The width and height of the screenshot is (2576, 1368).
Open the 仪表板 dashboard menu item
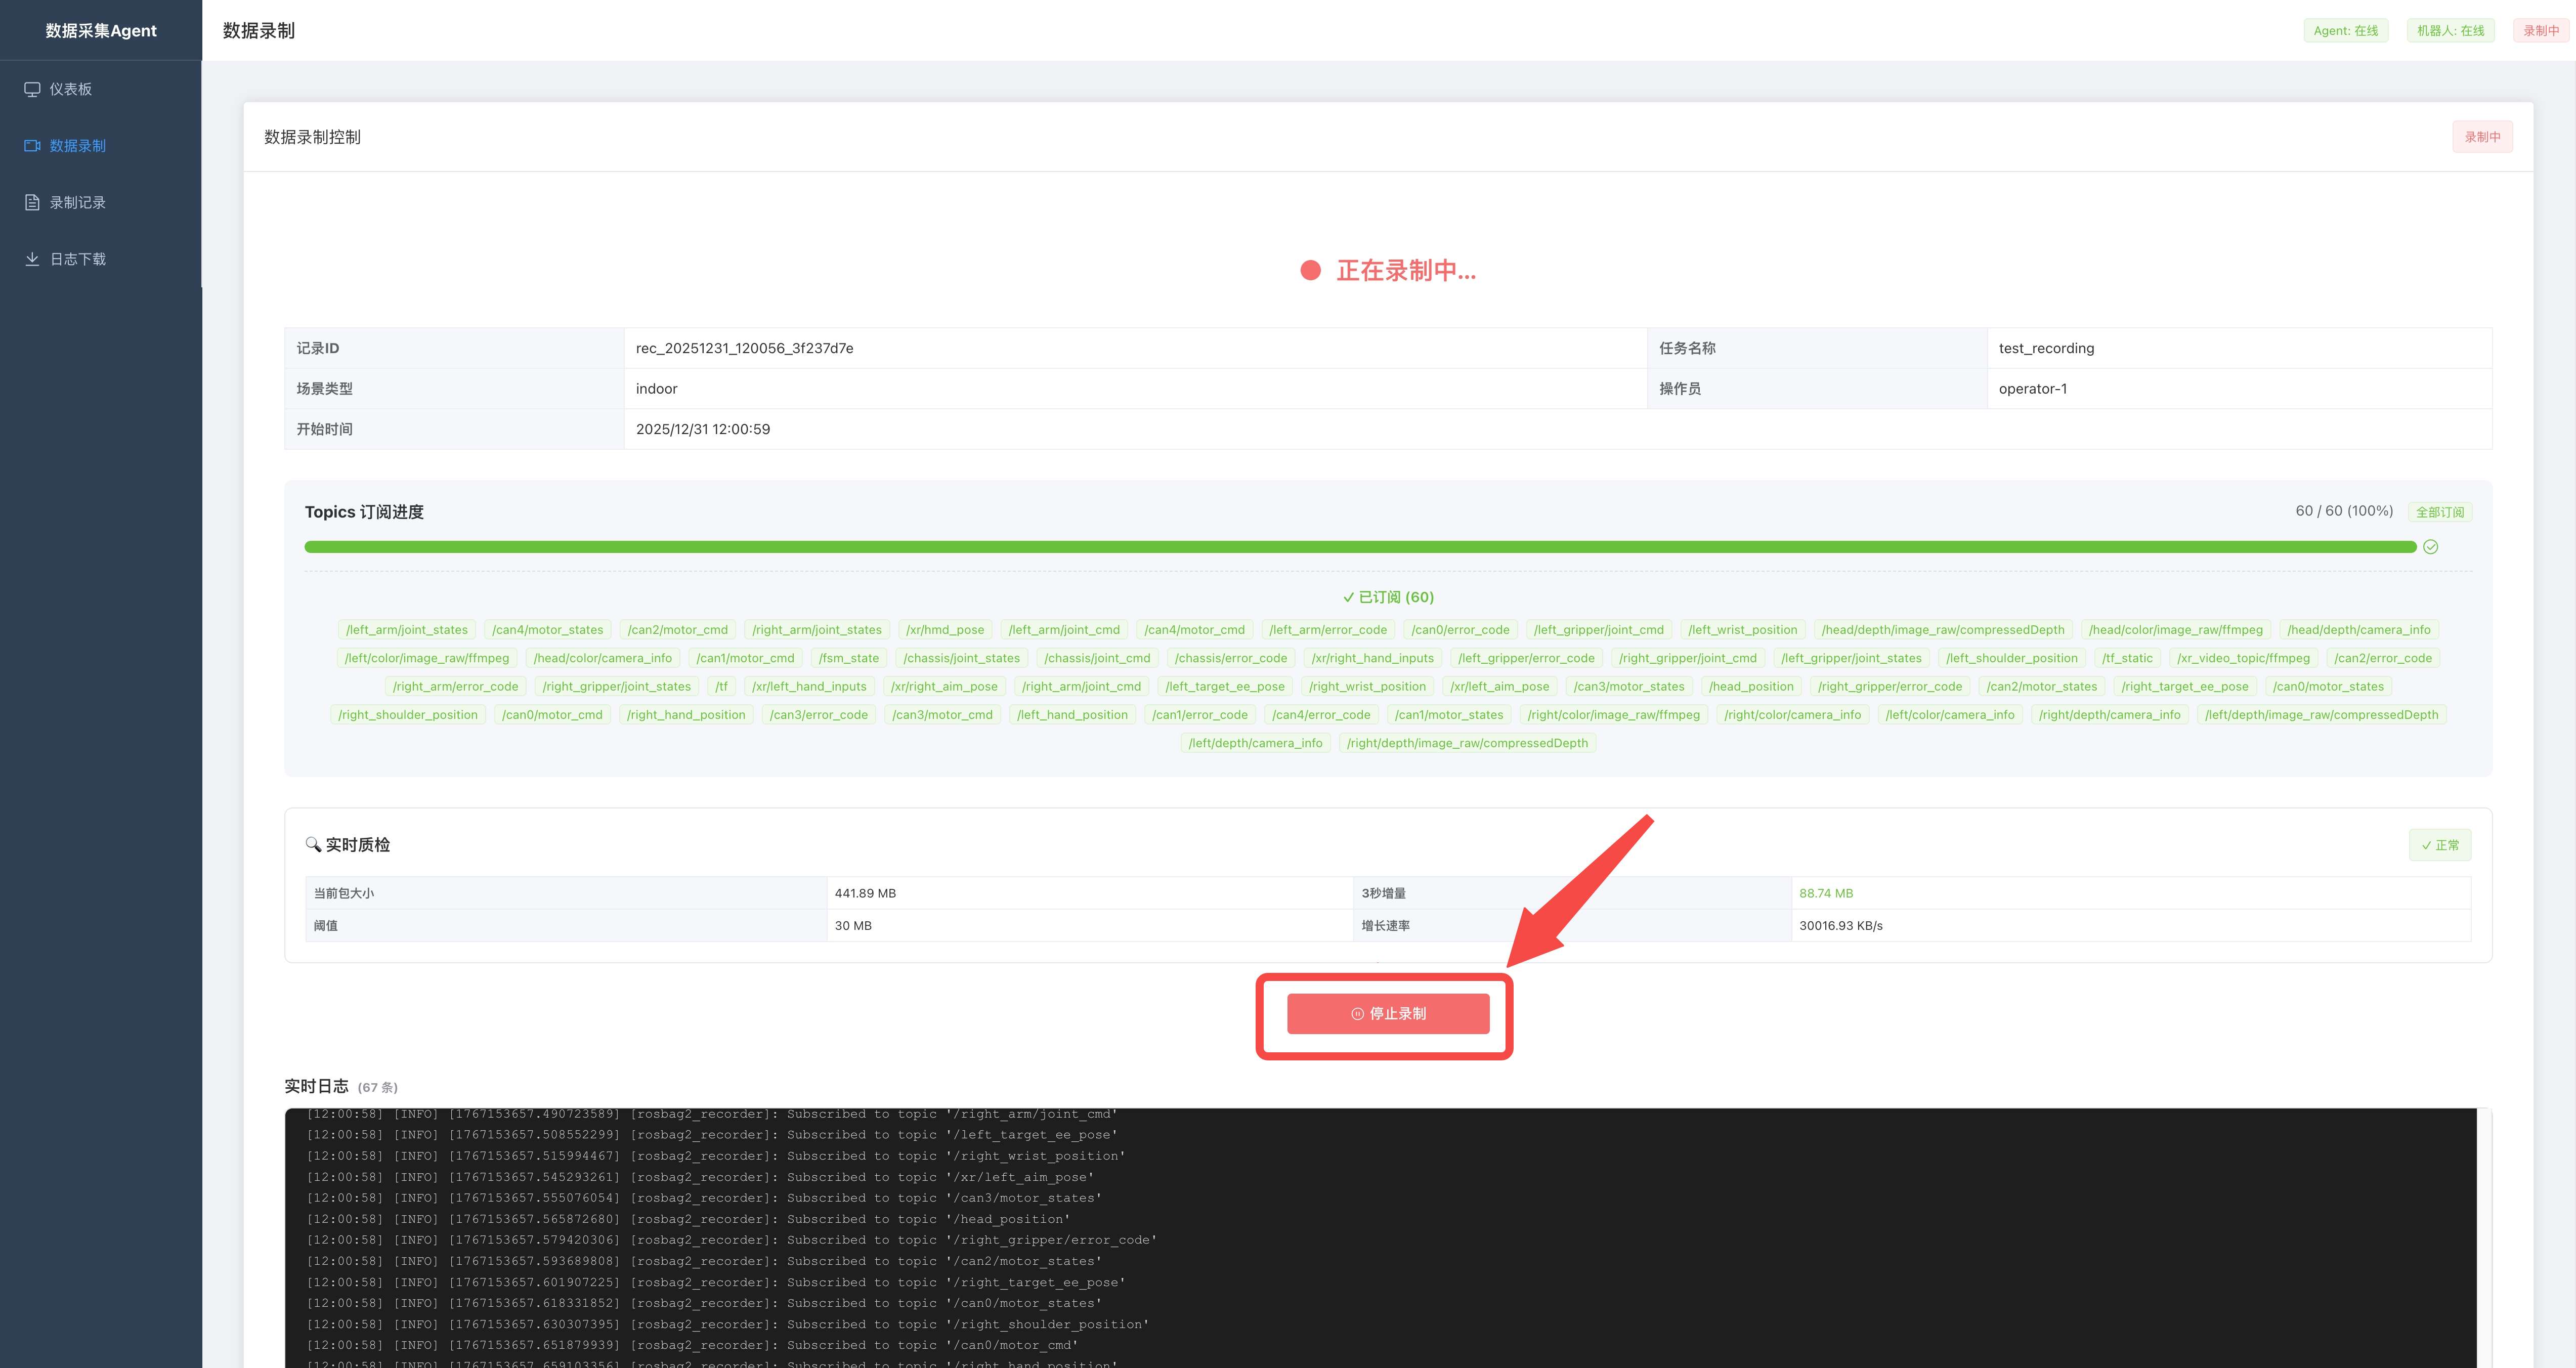click(x=100, y=89)
